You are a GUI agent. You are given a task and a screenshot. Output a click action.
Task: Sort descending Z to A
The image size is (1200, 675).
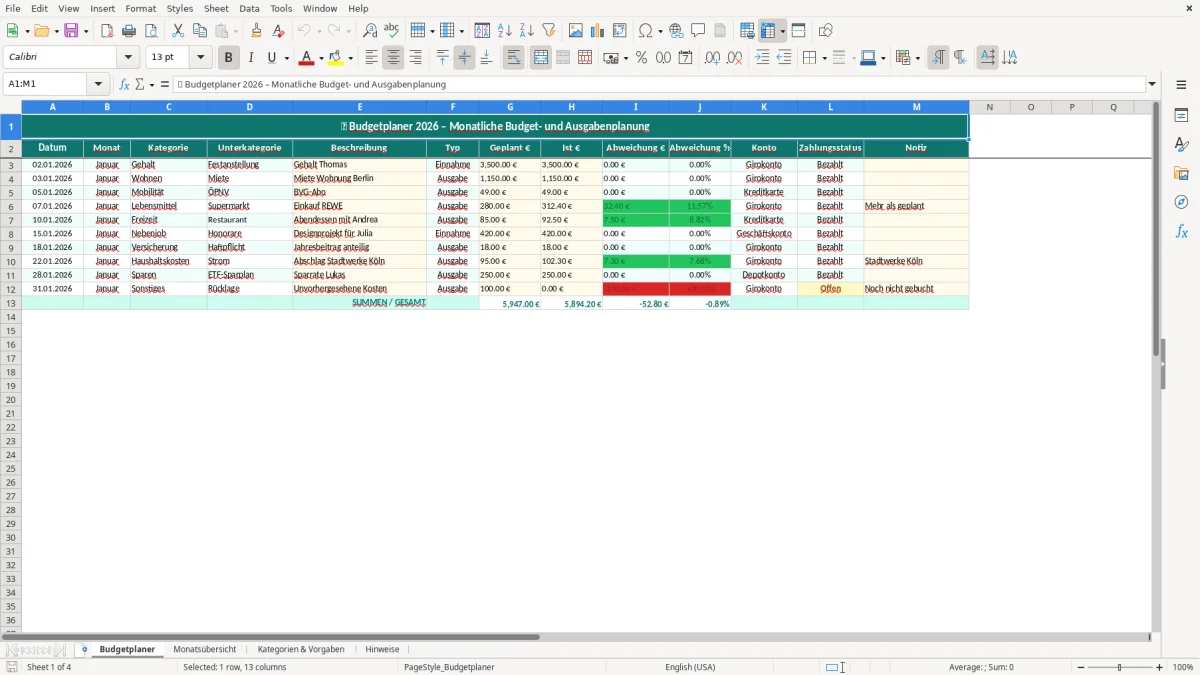pos(526,31)
